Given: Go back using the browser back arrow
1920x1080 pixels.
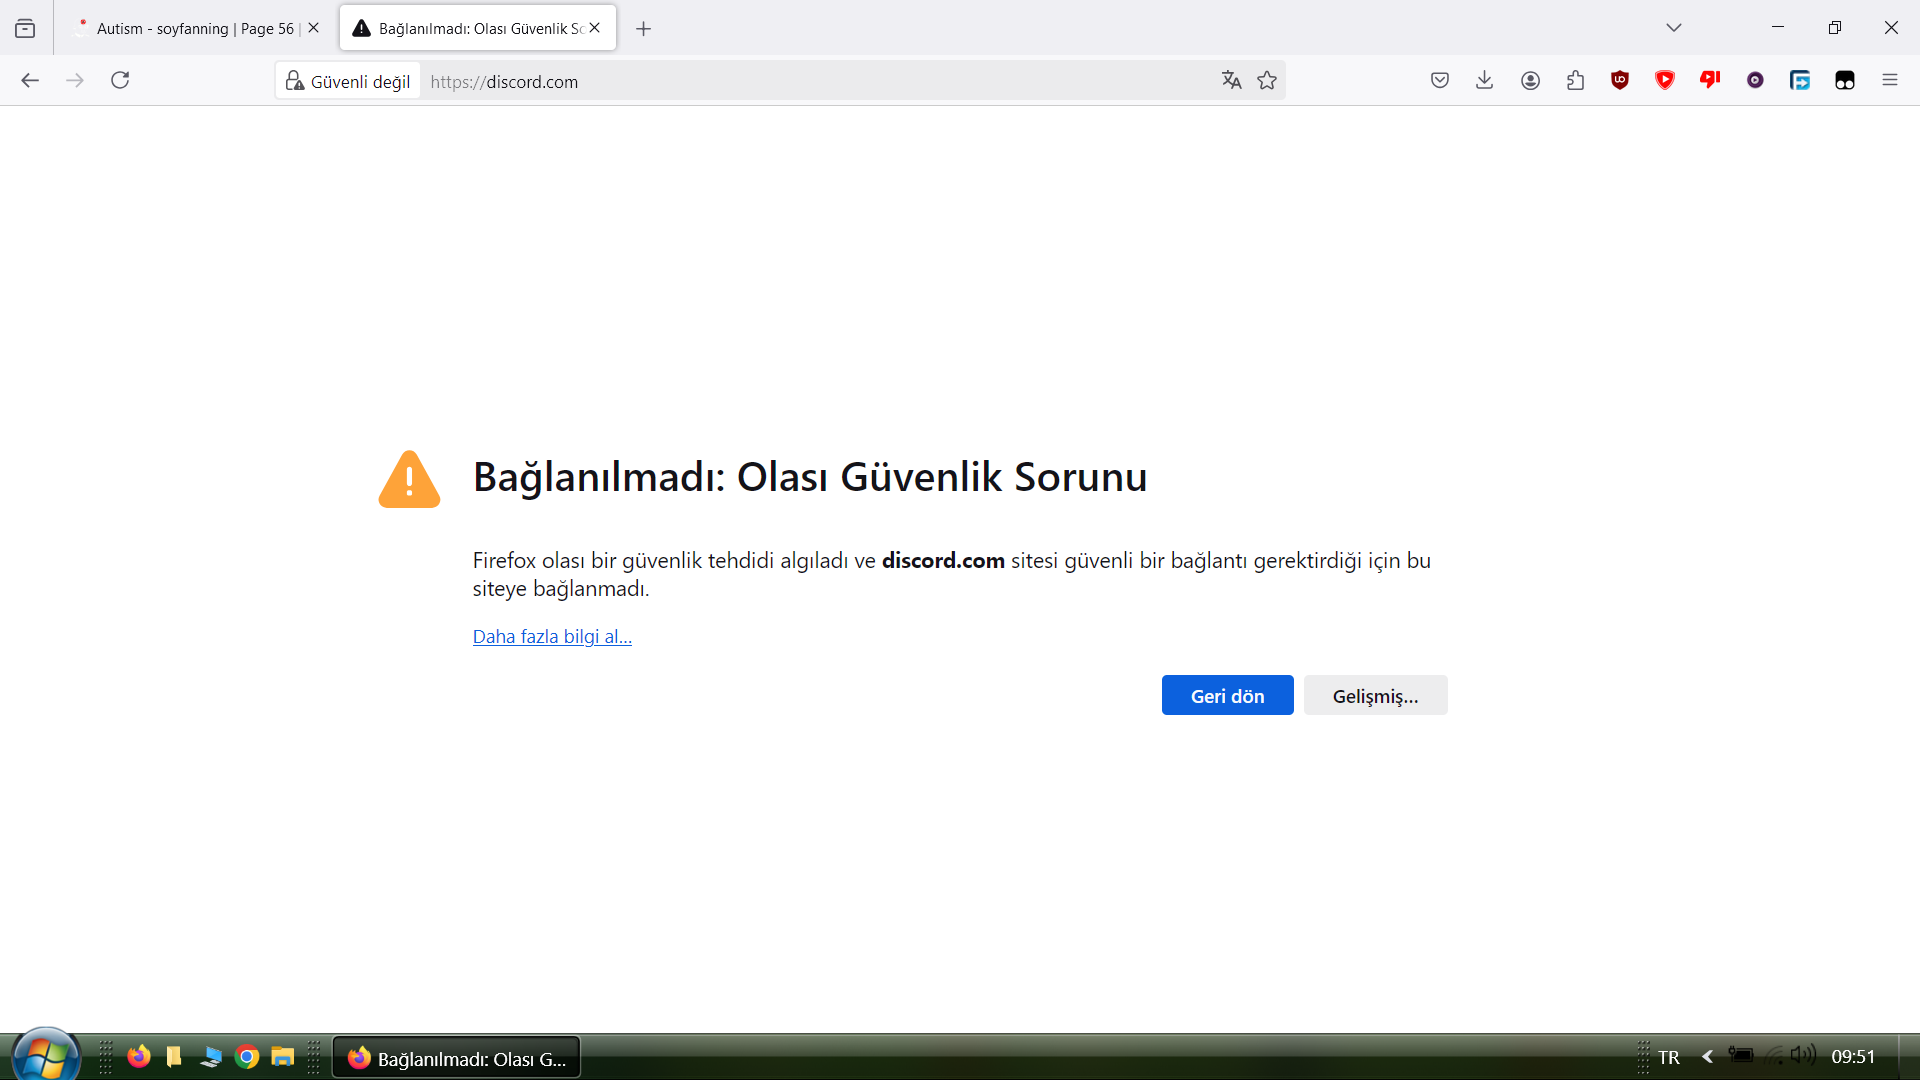Looking at the screenshot, I should click(30, 80).
